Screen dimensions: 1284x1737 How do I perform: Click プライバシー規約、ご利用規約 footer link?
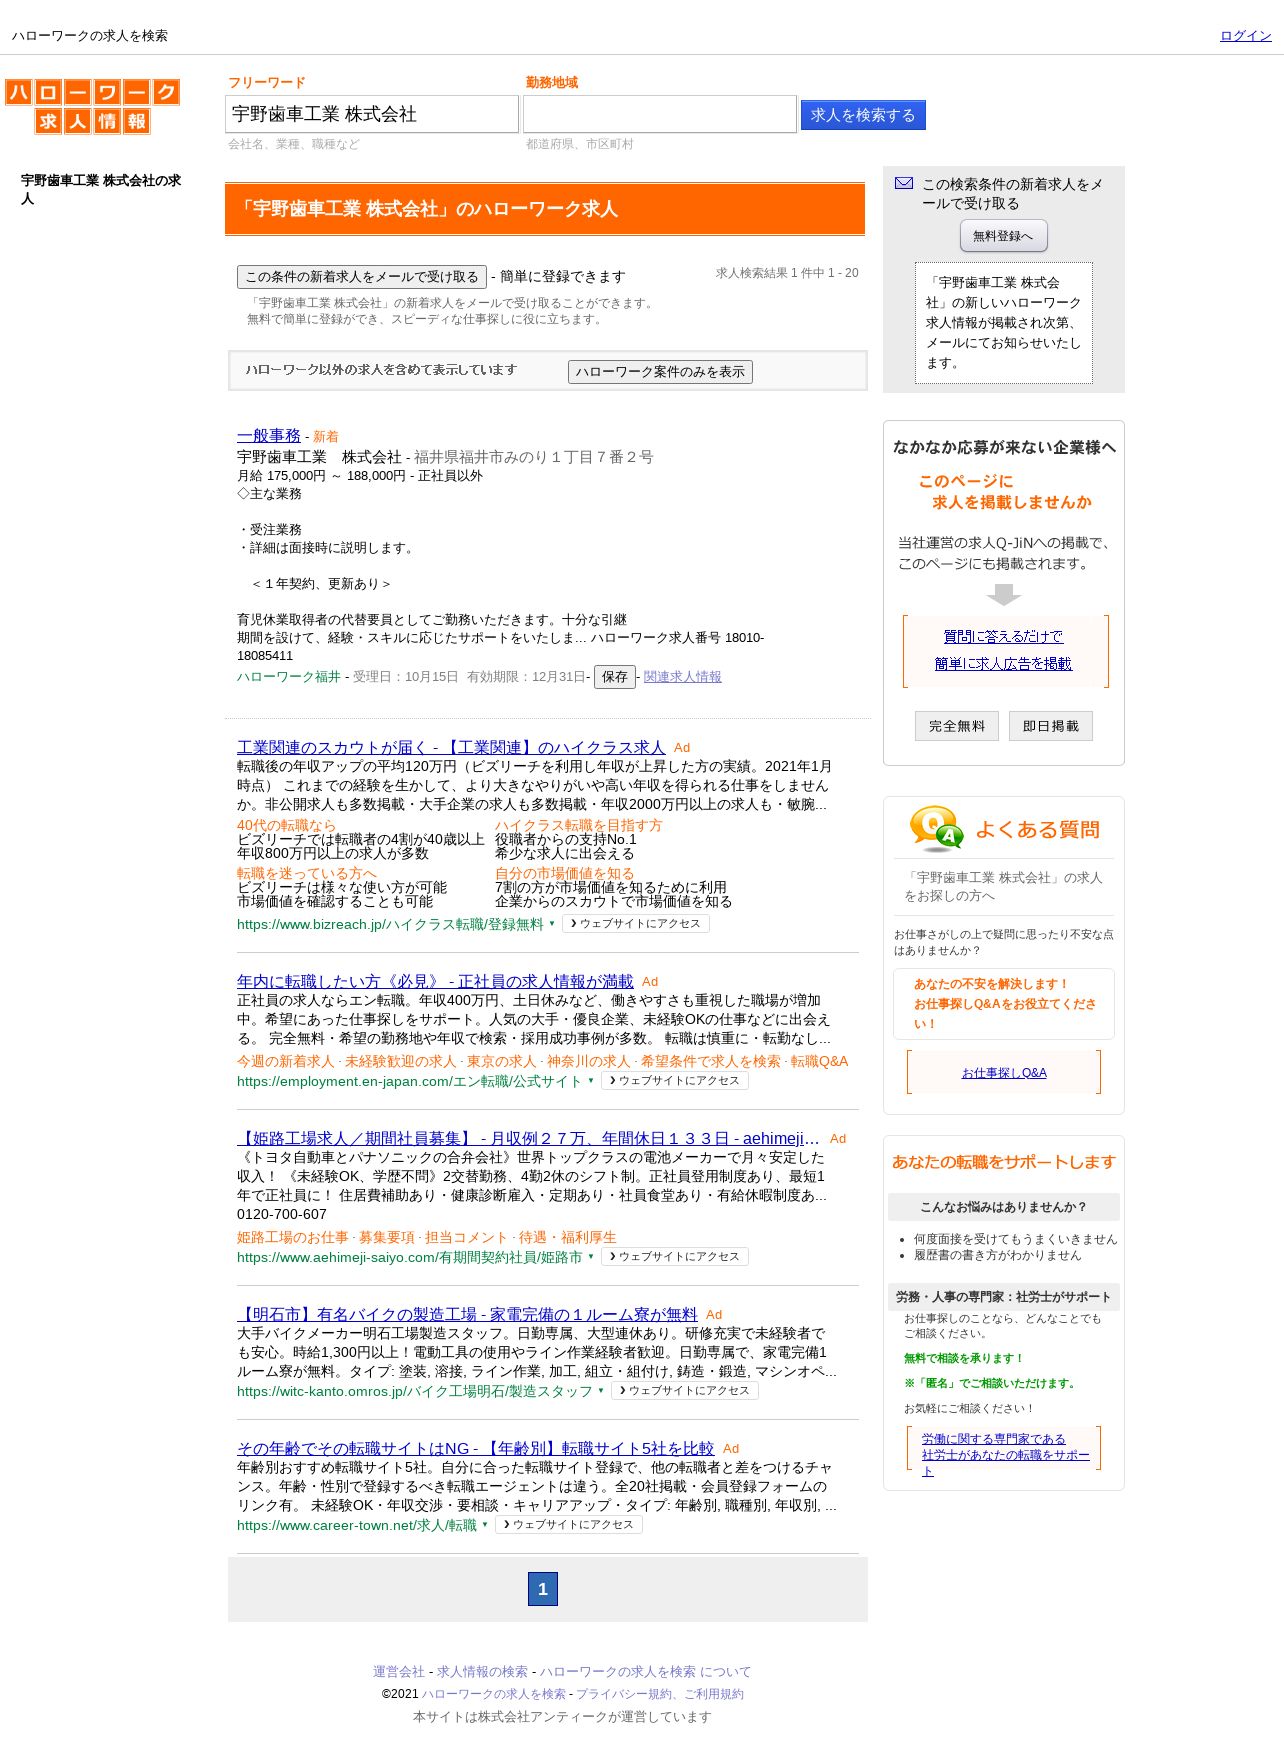[x=660, y=1694]
